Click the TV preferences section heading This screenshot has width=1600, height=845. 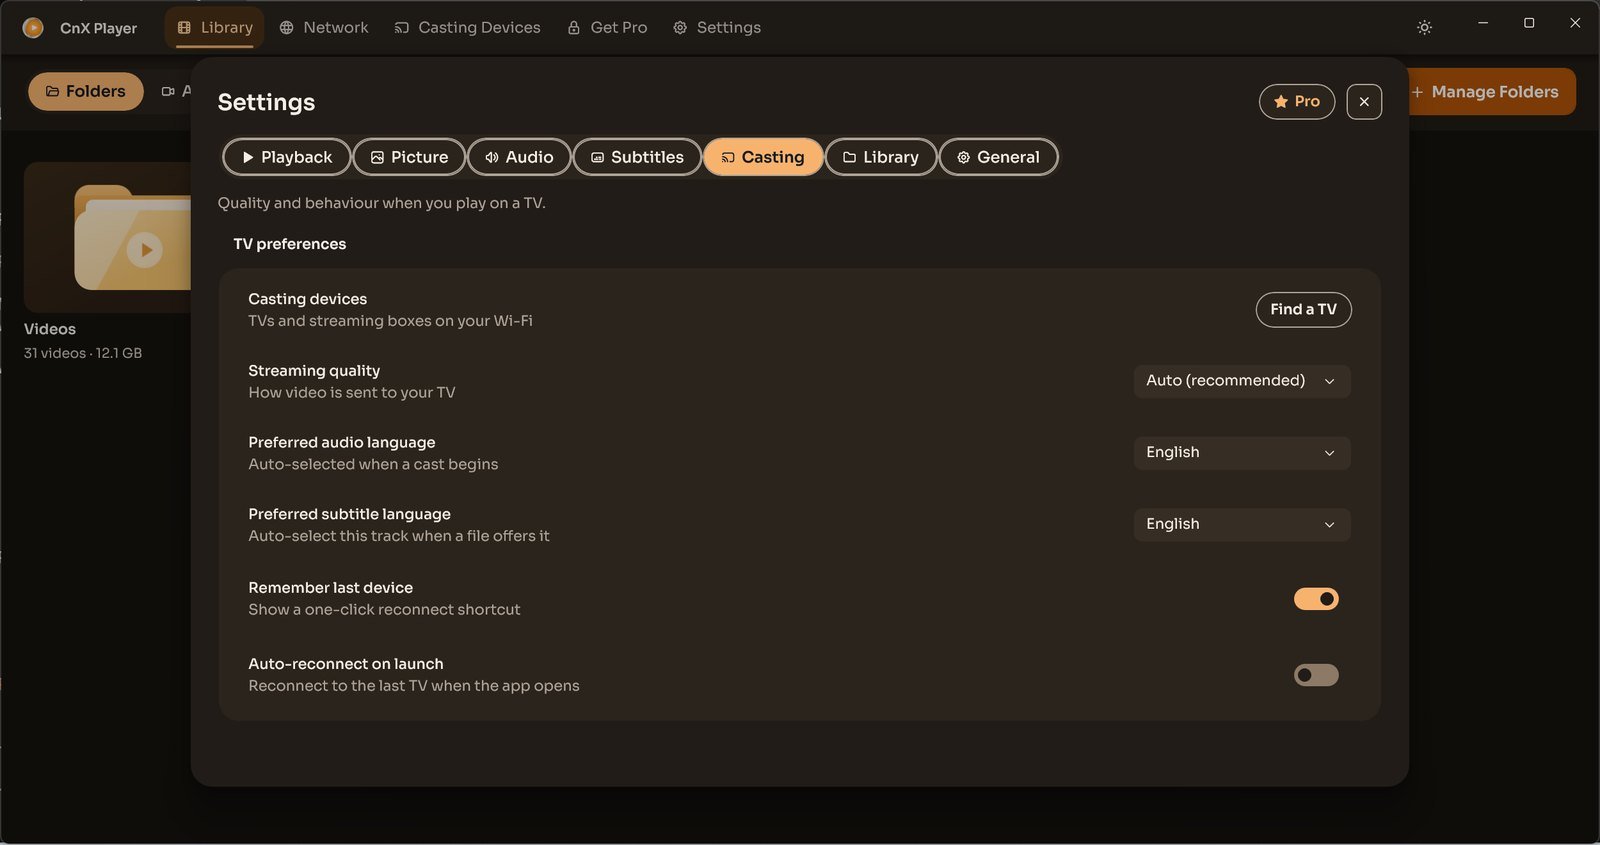tap(290, 244)
